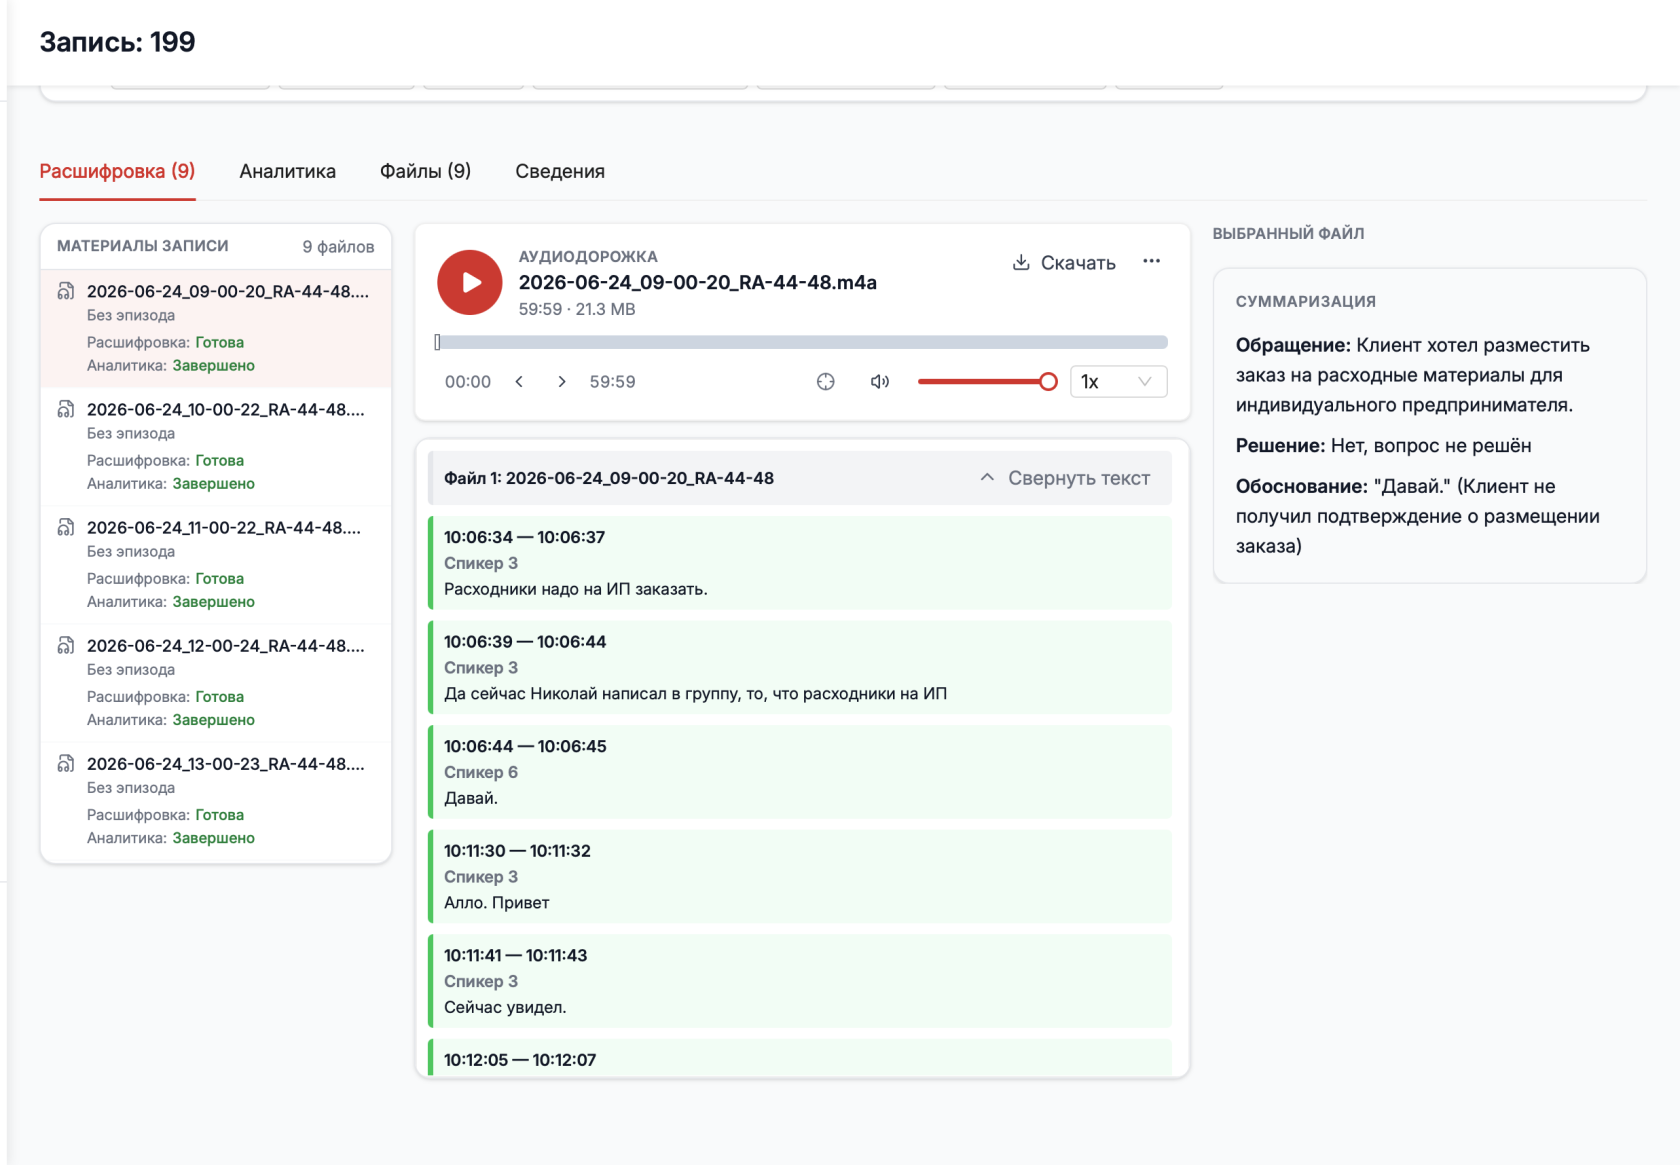Select the Расшифровка (9) tab
The width and height of the screenshot is (1680, 1165).
[117, 171]
